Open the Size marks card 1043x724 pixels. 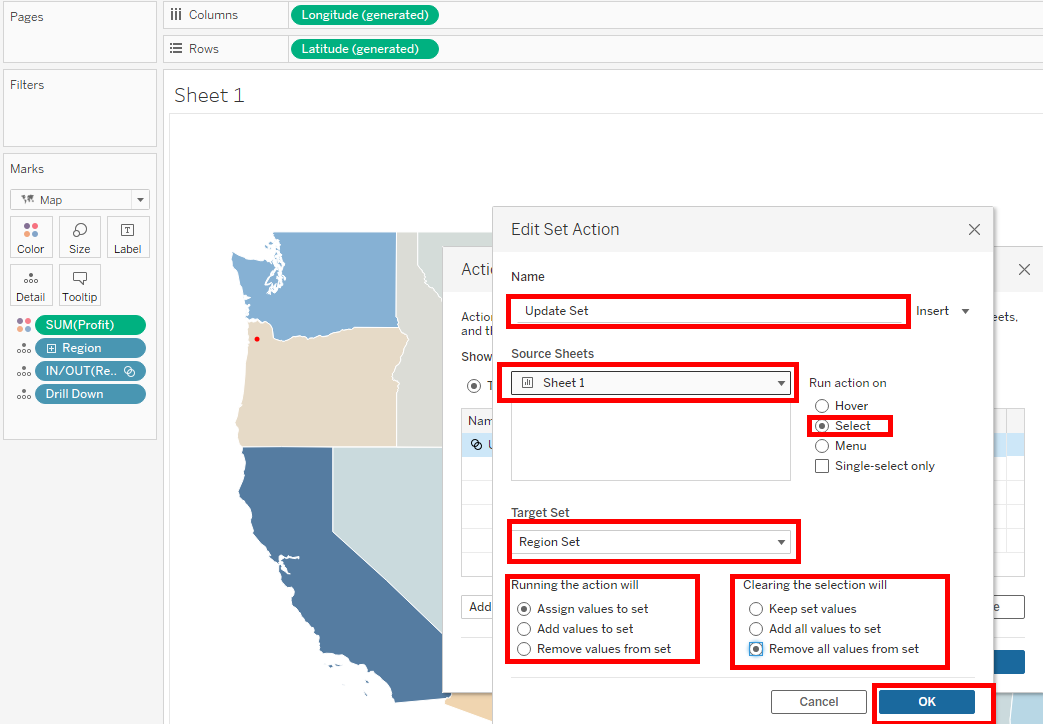[x=80, y=237]
